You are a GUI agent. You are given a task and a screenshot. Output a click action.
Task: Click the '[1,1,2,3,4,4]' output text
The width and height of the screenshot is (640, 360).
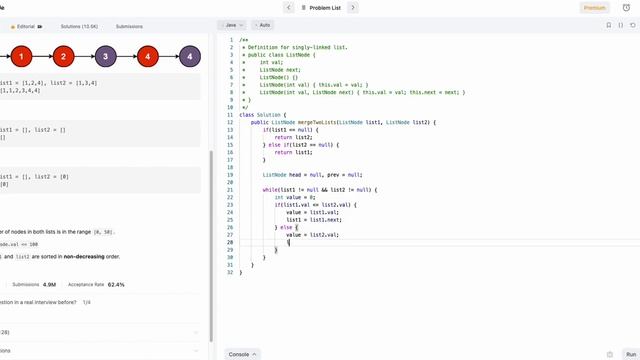20,91
